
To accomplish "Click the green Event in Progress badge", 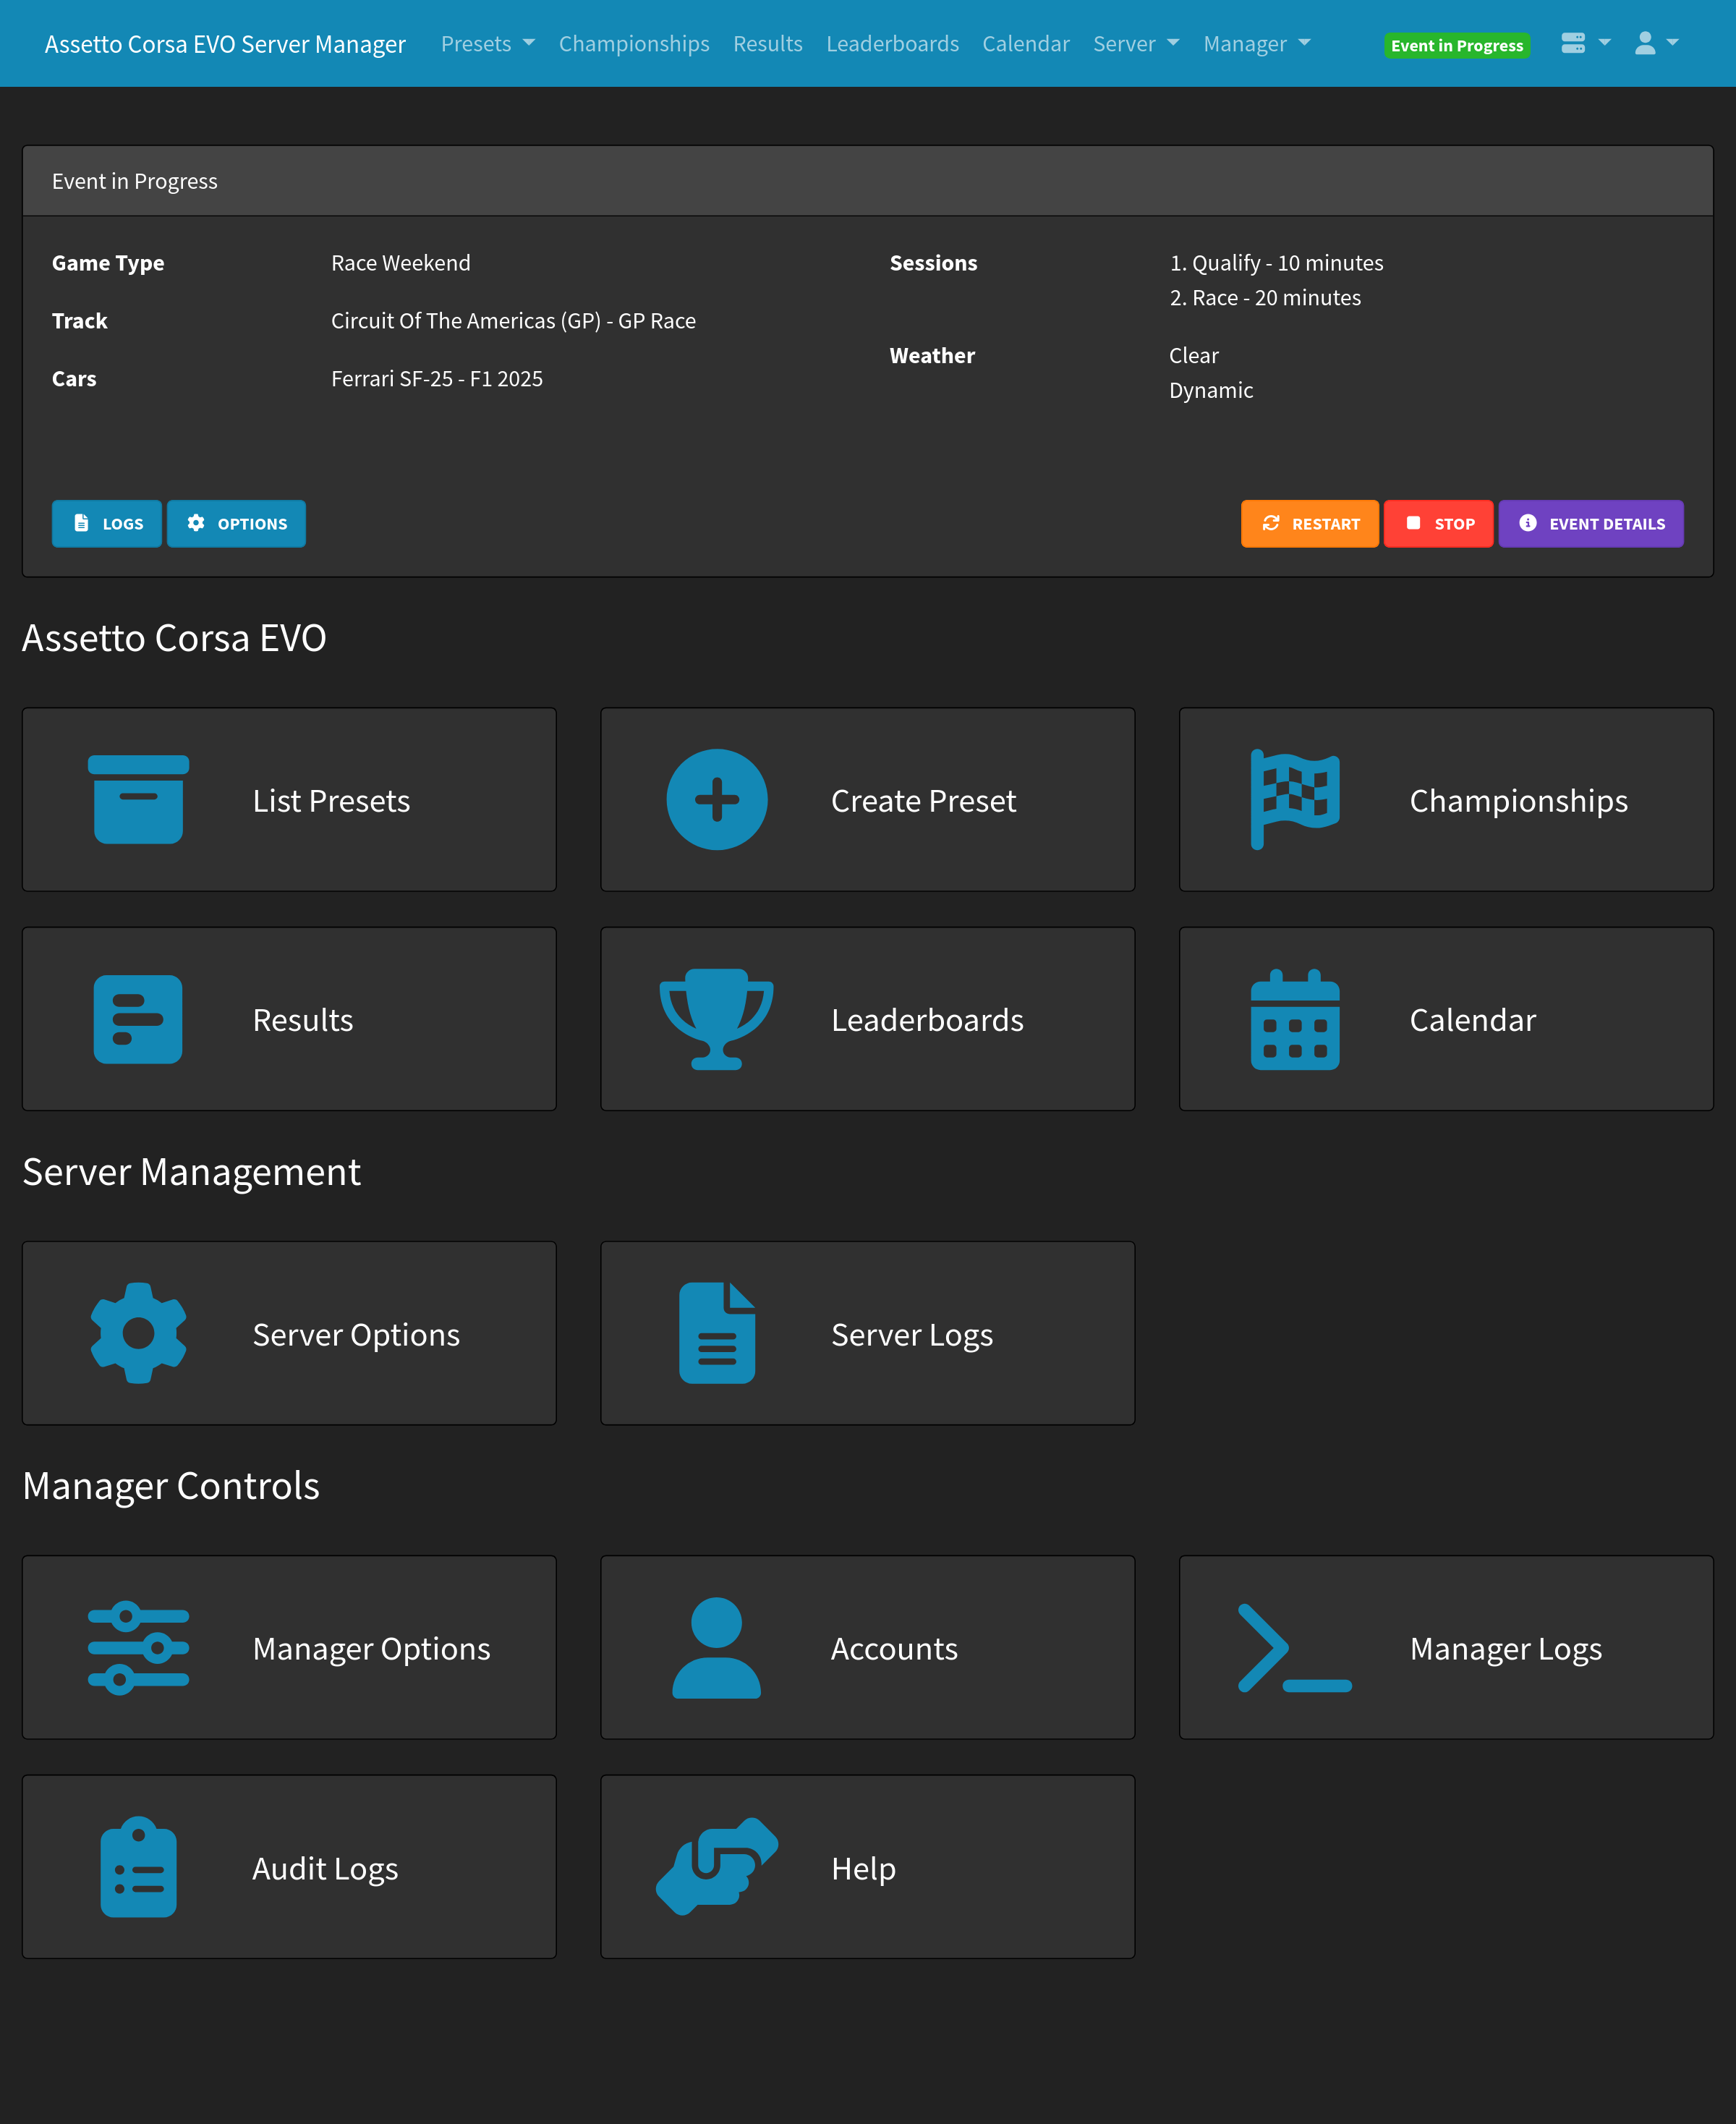I will click(1457, 45).
